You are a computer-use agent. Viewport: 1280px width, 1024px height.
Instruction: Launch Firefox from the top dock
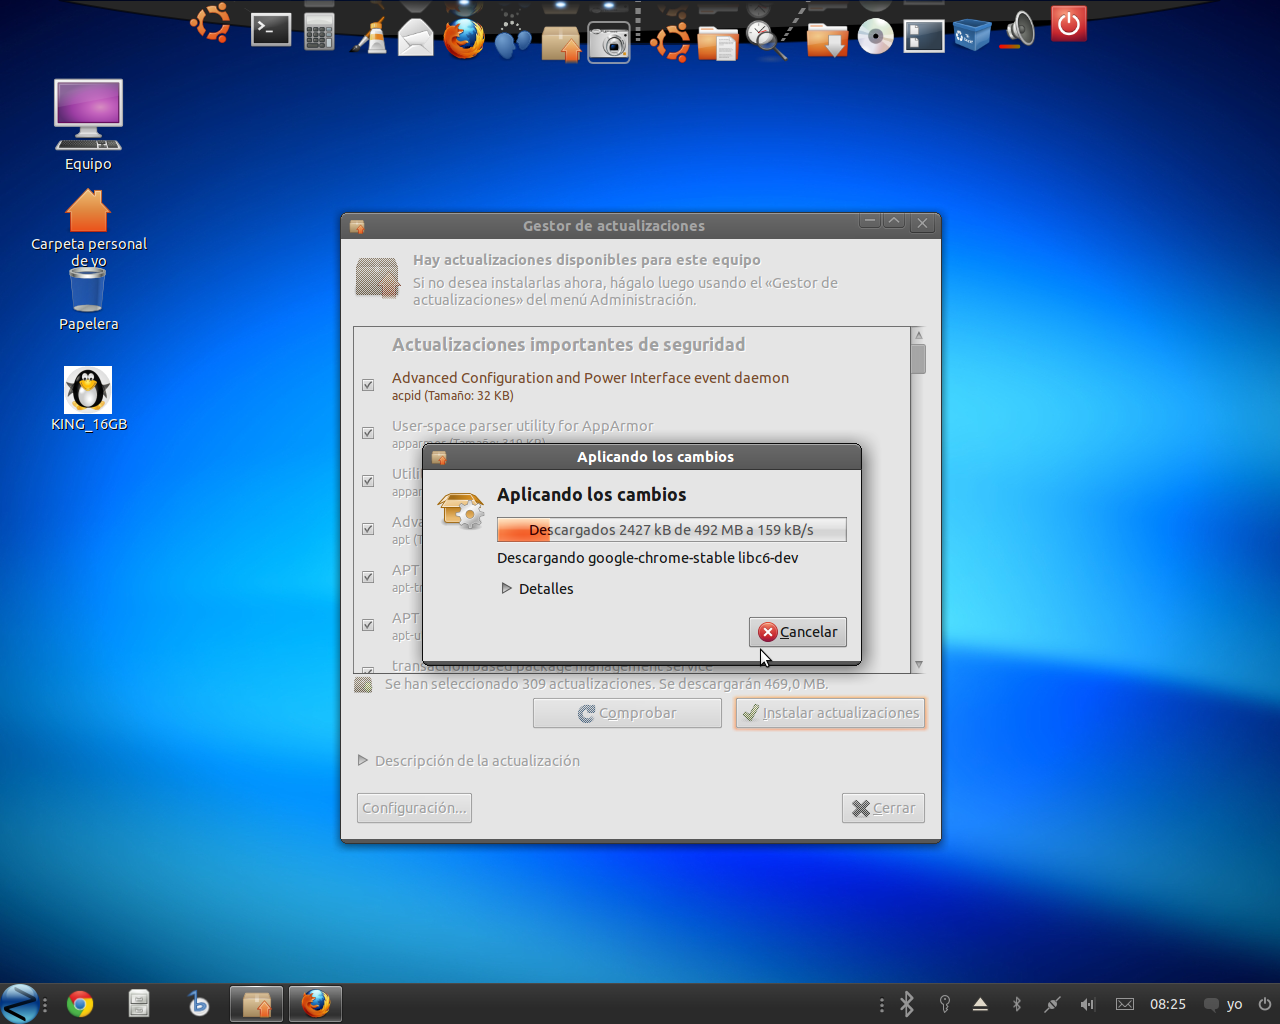point(464,40)
